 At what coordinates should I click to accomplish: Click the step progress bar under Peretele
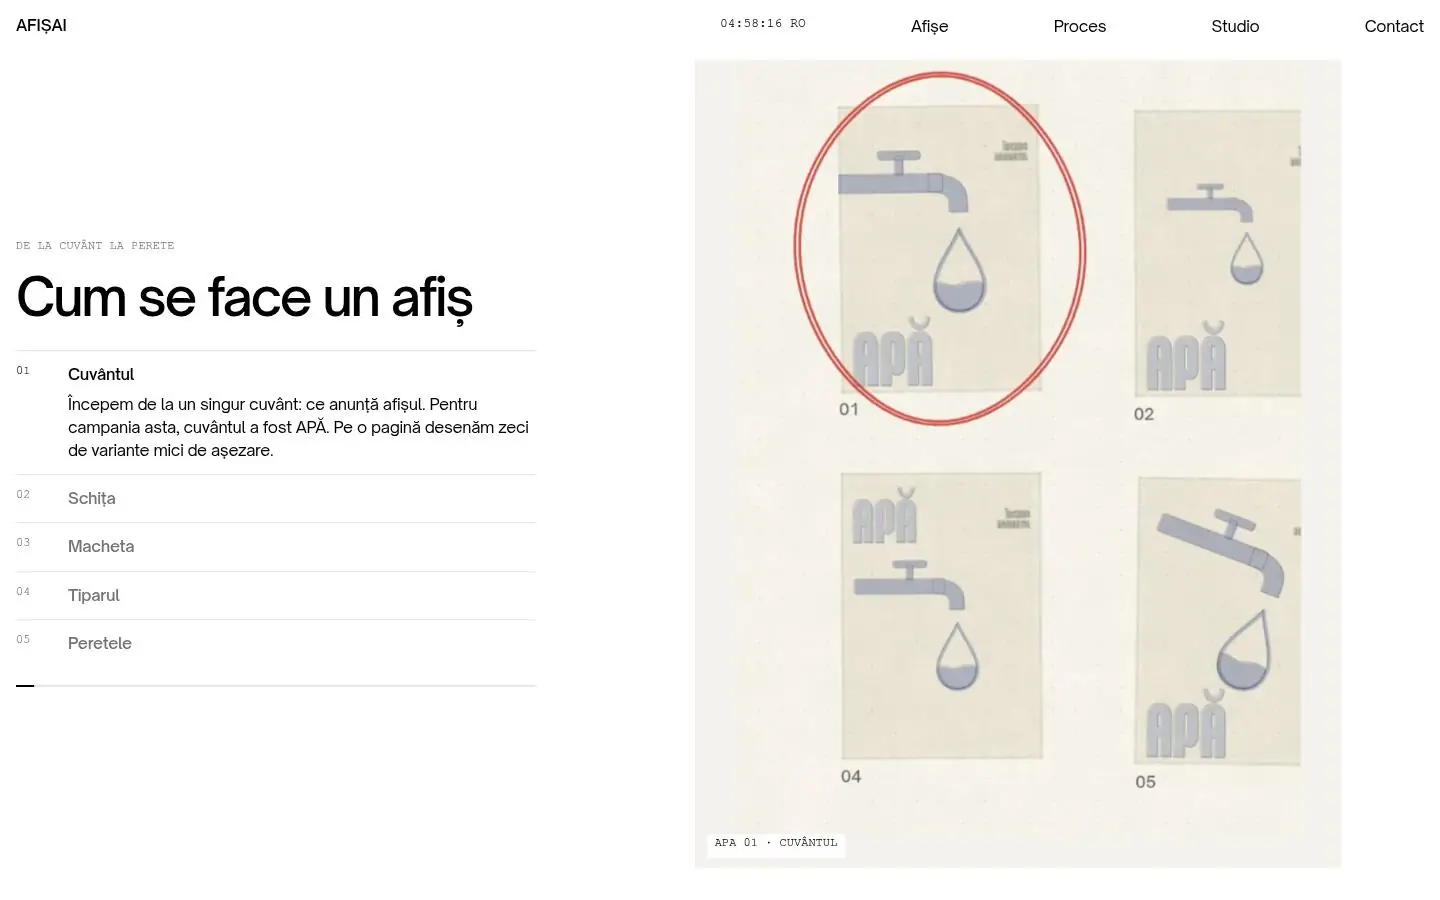point(276,686)
